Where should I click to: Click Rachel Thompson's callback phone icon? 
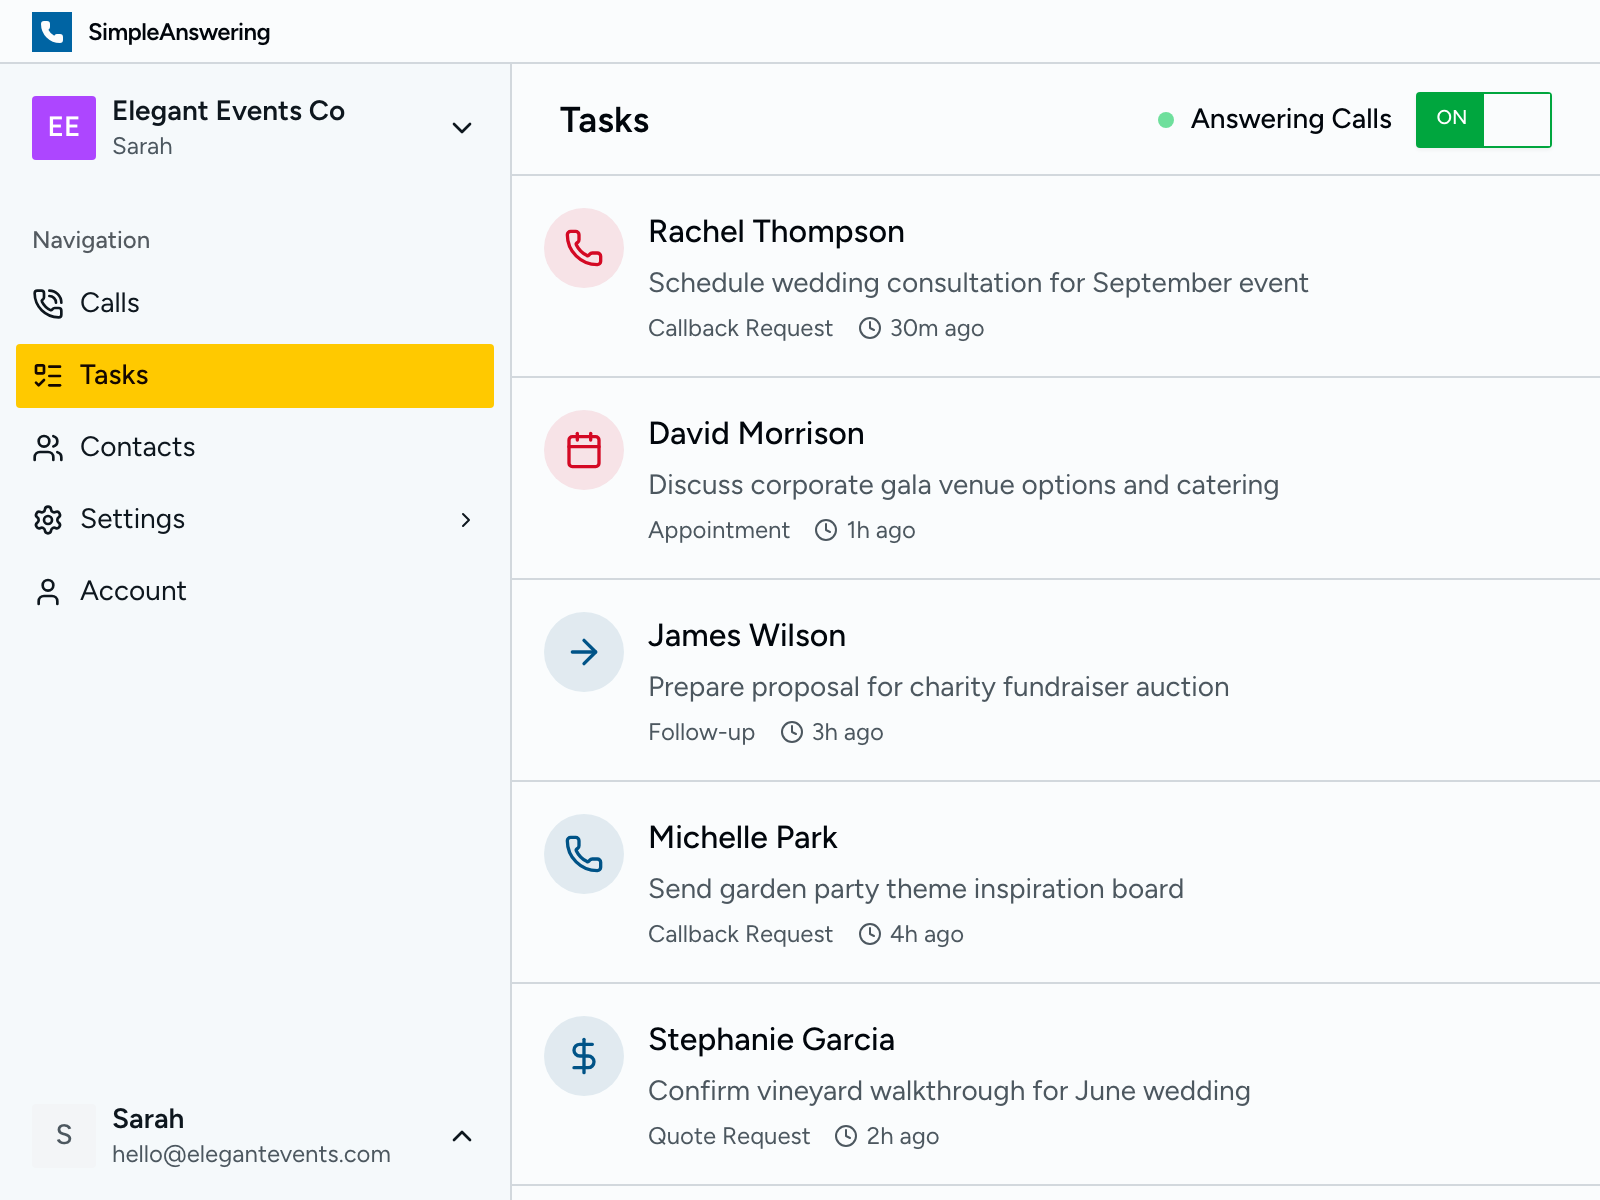coord(583,248)
